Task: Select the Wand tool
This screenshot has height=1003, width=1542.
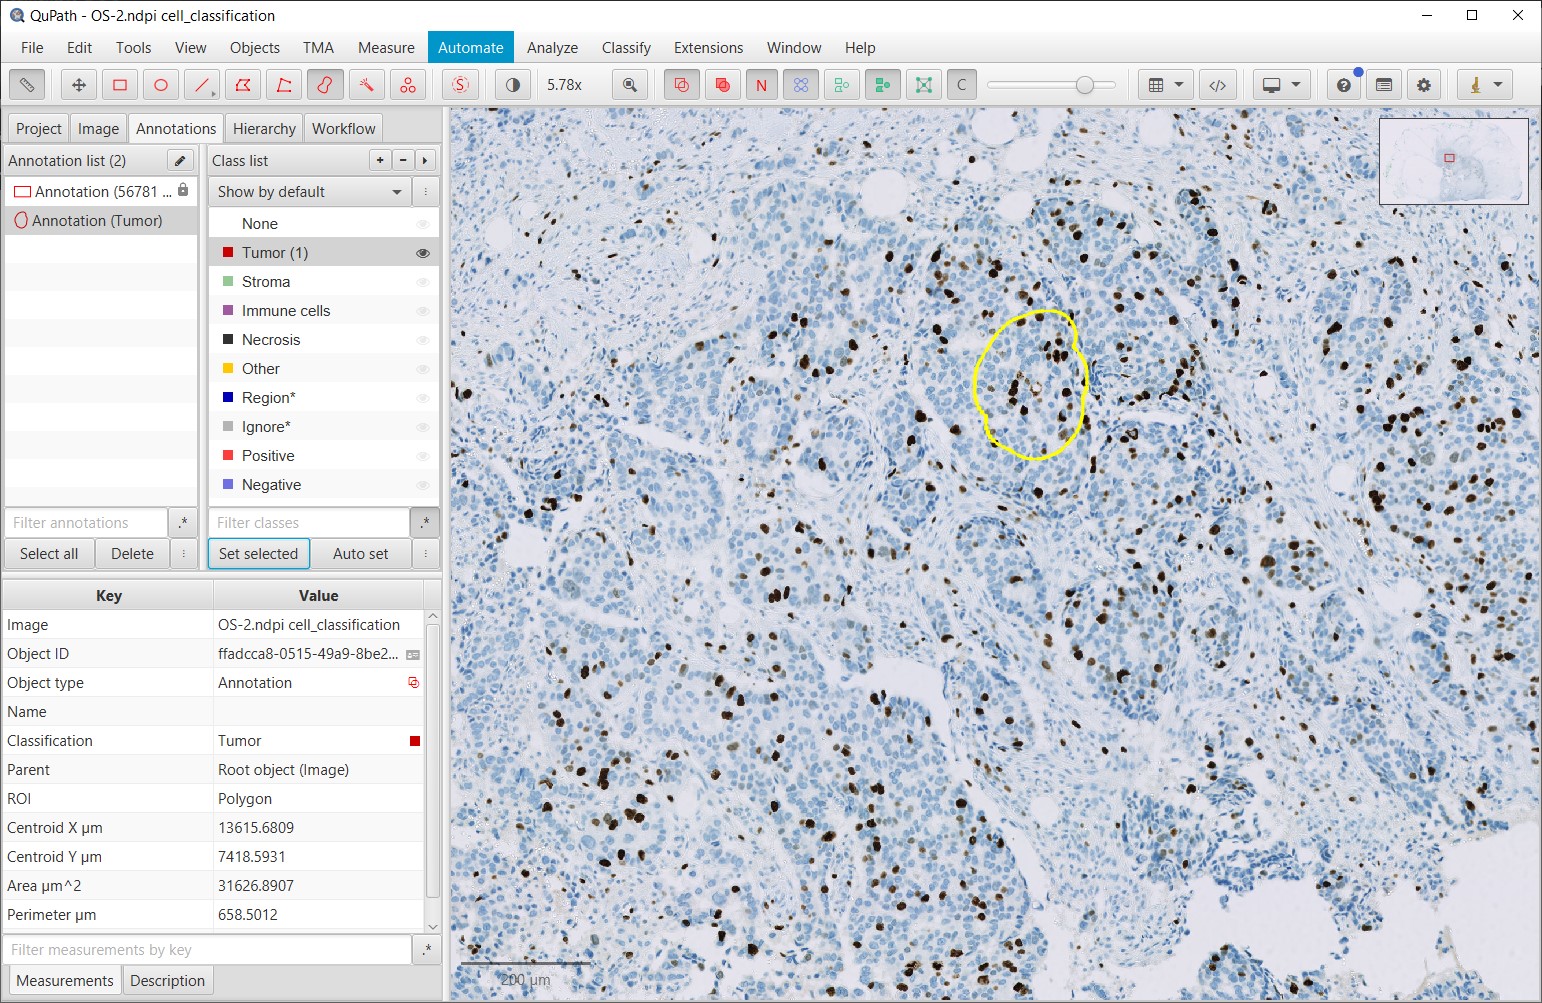Action: tap(366, 85)
